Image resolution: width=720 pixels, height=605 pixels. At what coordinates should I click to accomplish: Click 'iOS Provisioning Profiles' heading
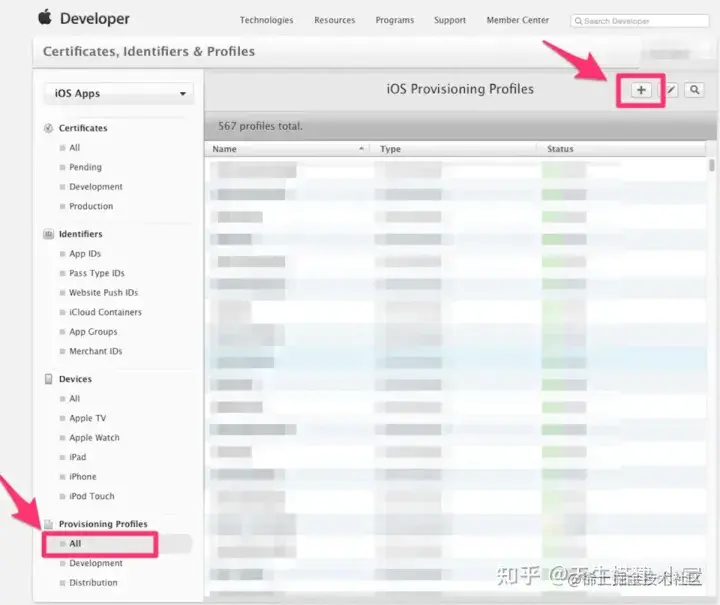[460, 89]
